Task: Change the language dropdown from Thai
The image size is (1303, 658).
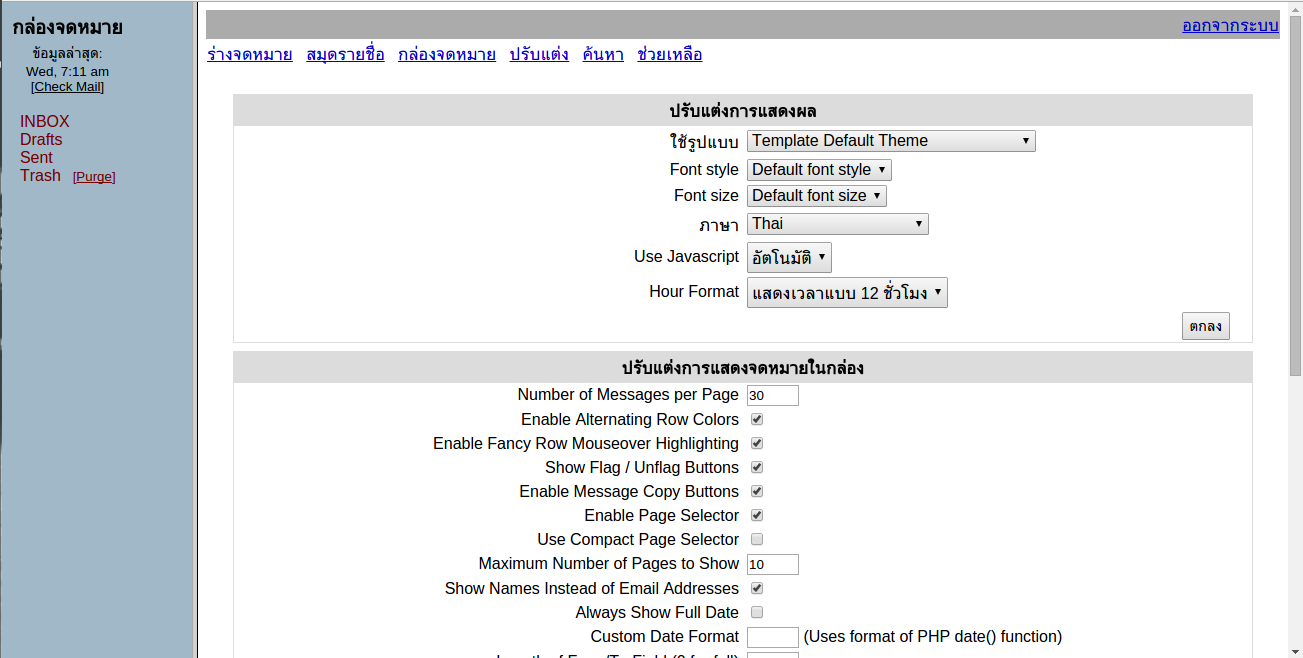Action: pos(837,224)
